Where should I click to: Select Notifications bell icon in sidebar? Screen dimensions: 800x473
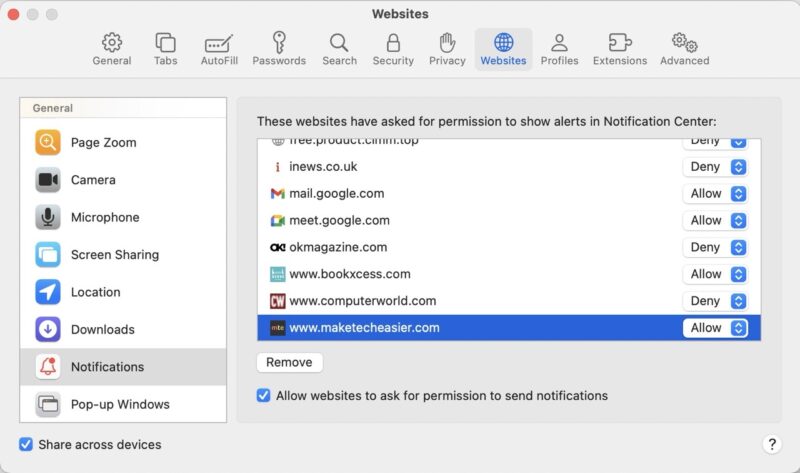click(x=47, y=366)
